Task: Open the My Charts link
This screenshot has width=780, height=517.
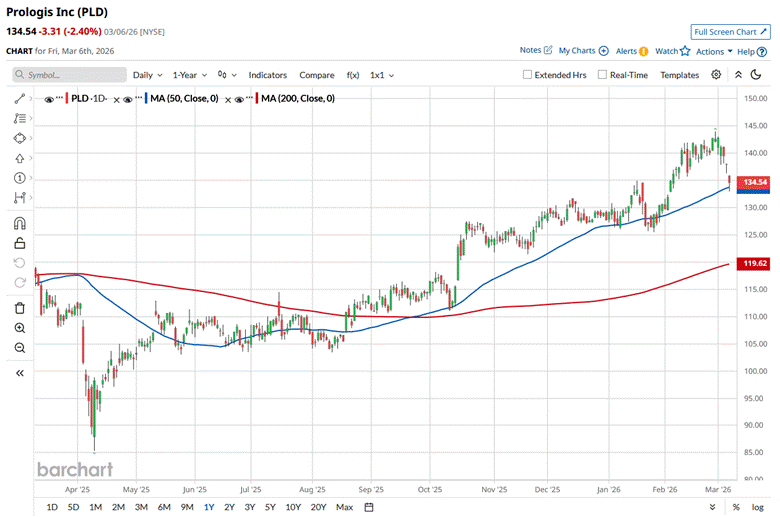Action: [583, 50]
